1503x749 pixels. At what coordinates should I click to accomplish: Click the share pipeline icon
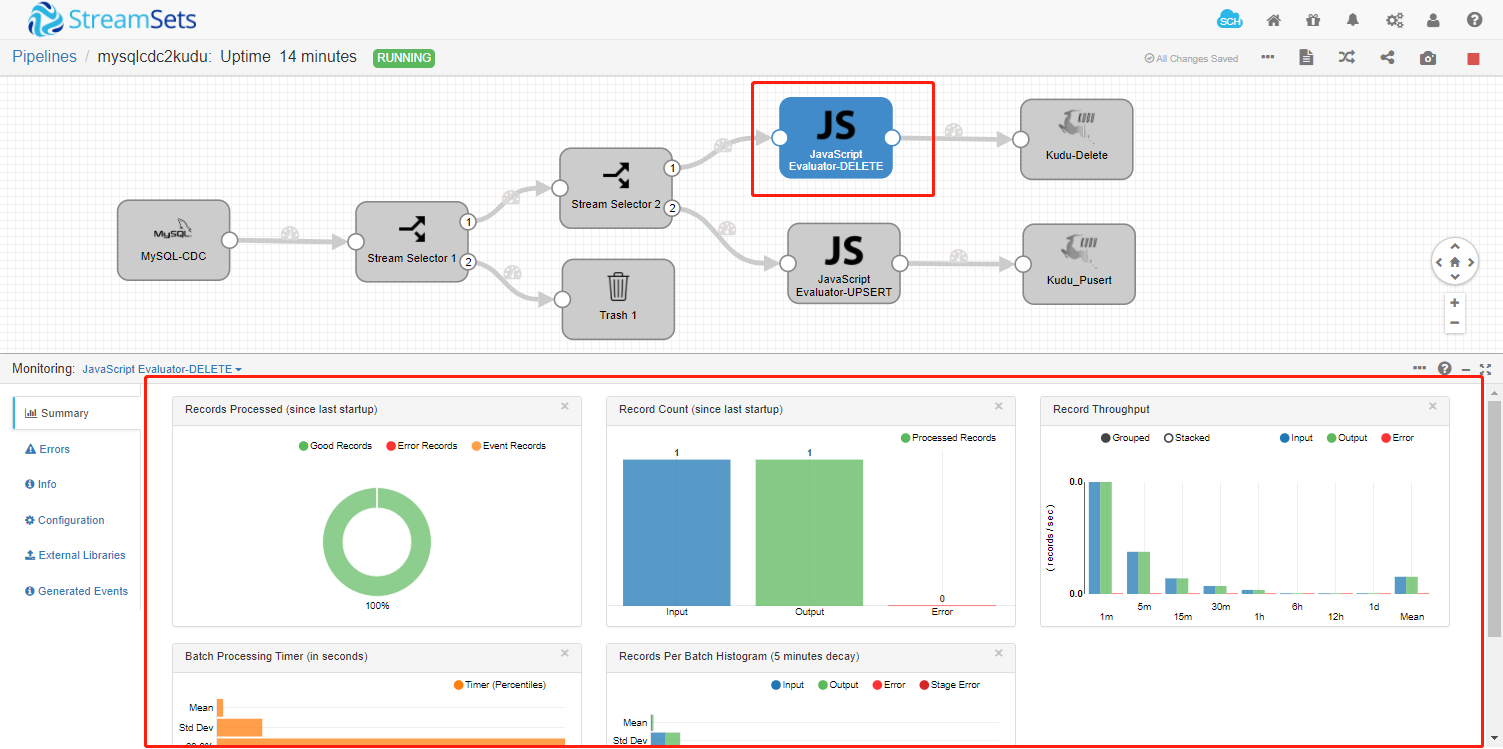coord(1387,58)
